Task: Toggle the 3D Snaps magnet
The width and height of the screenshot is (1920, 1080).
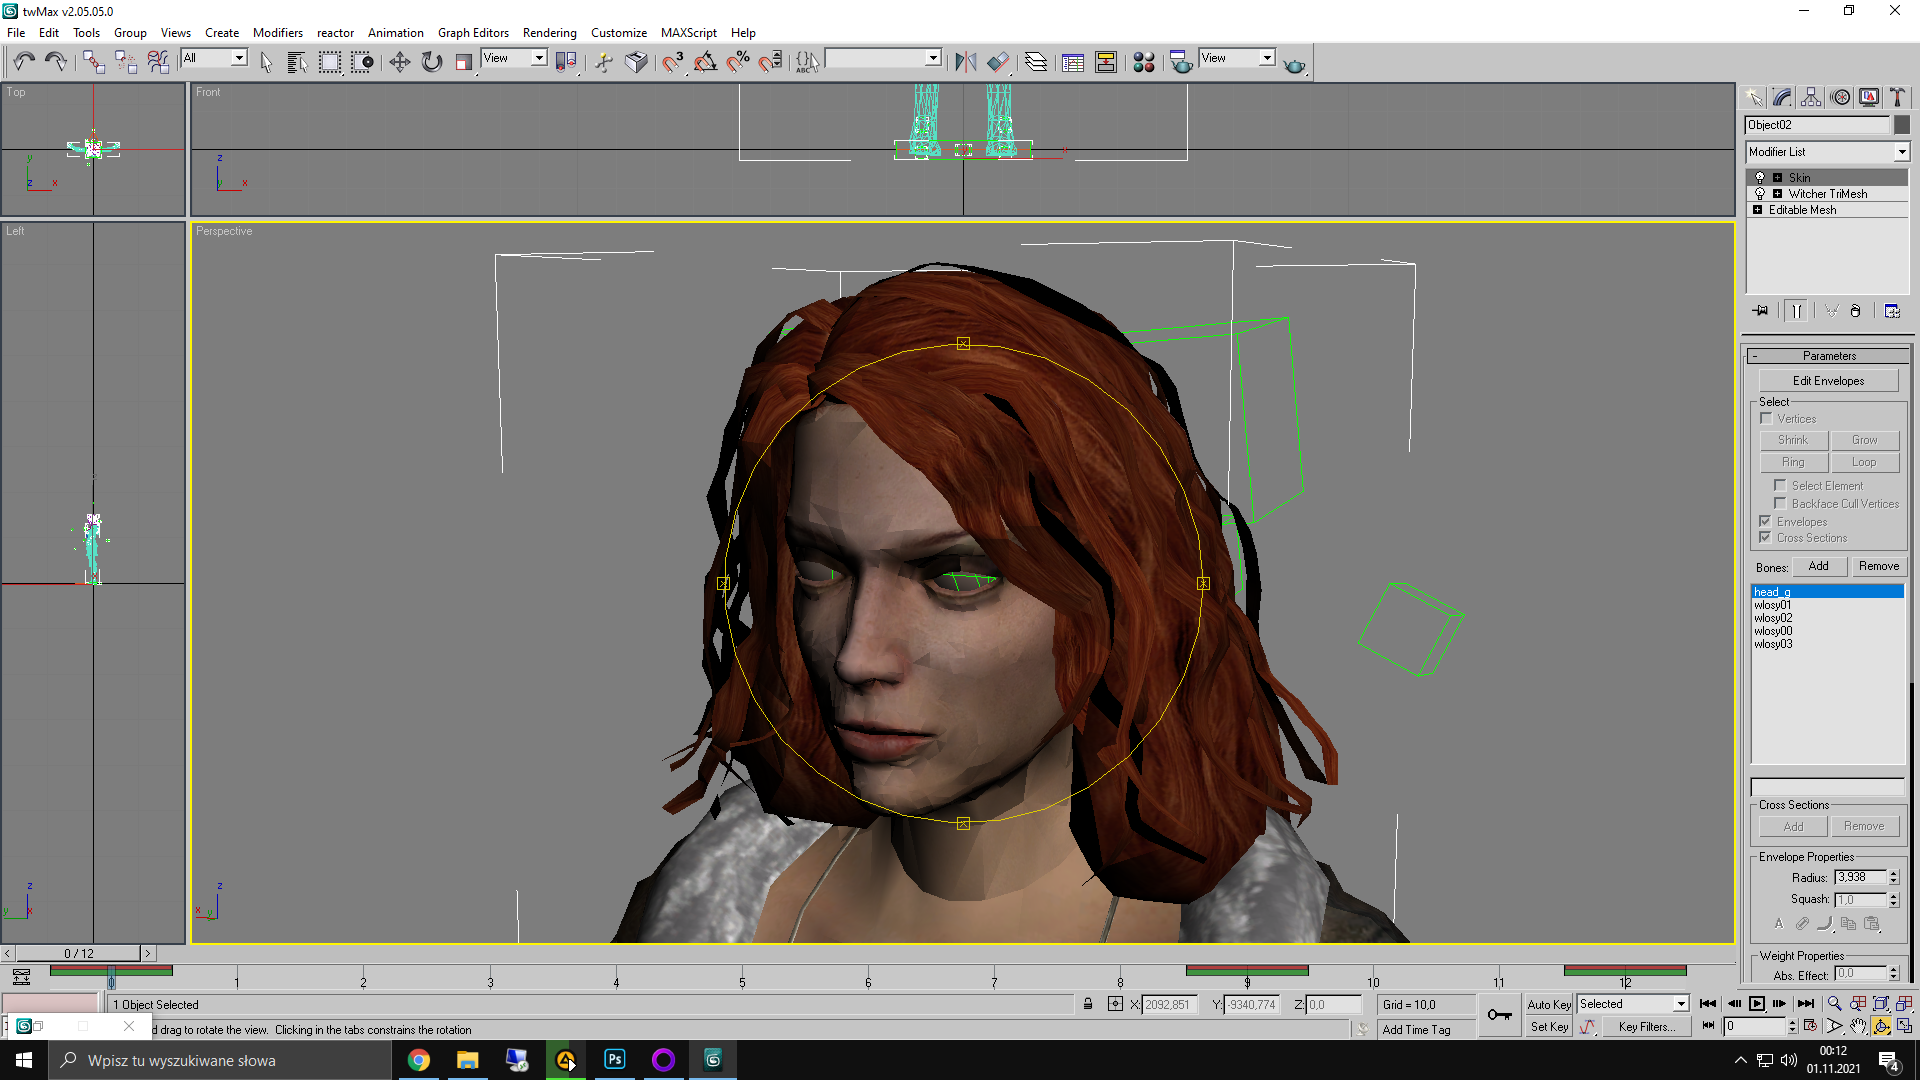Action: [x=673, y=62]
